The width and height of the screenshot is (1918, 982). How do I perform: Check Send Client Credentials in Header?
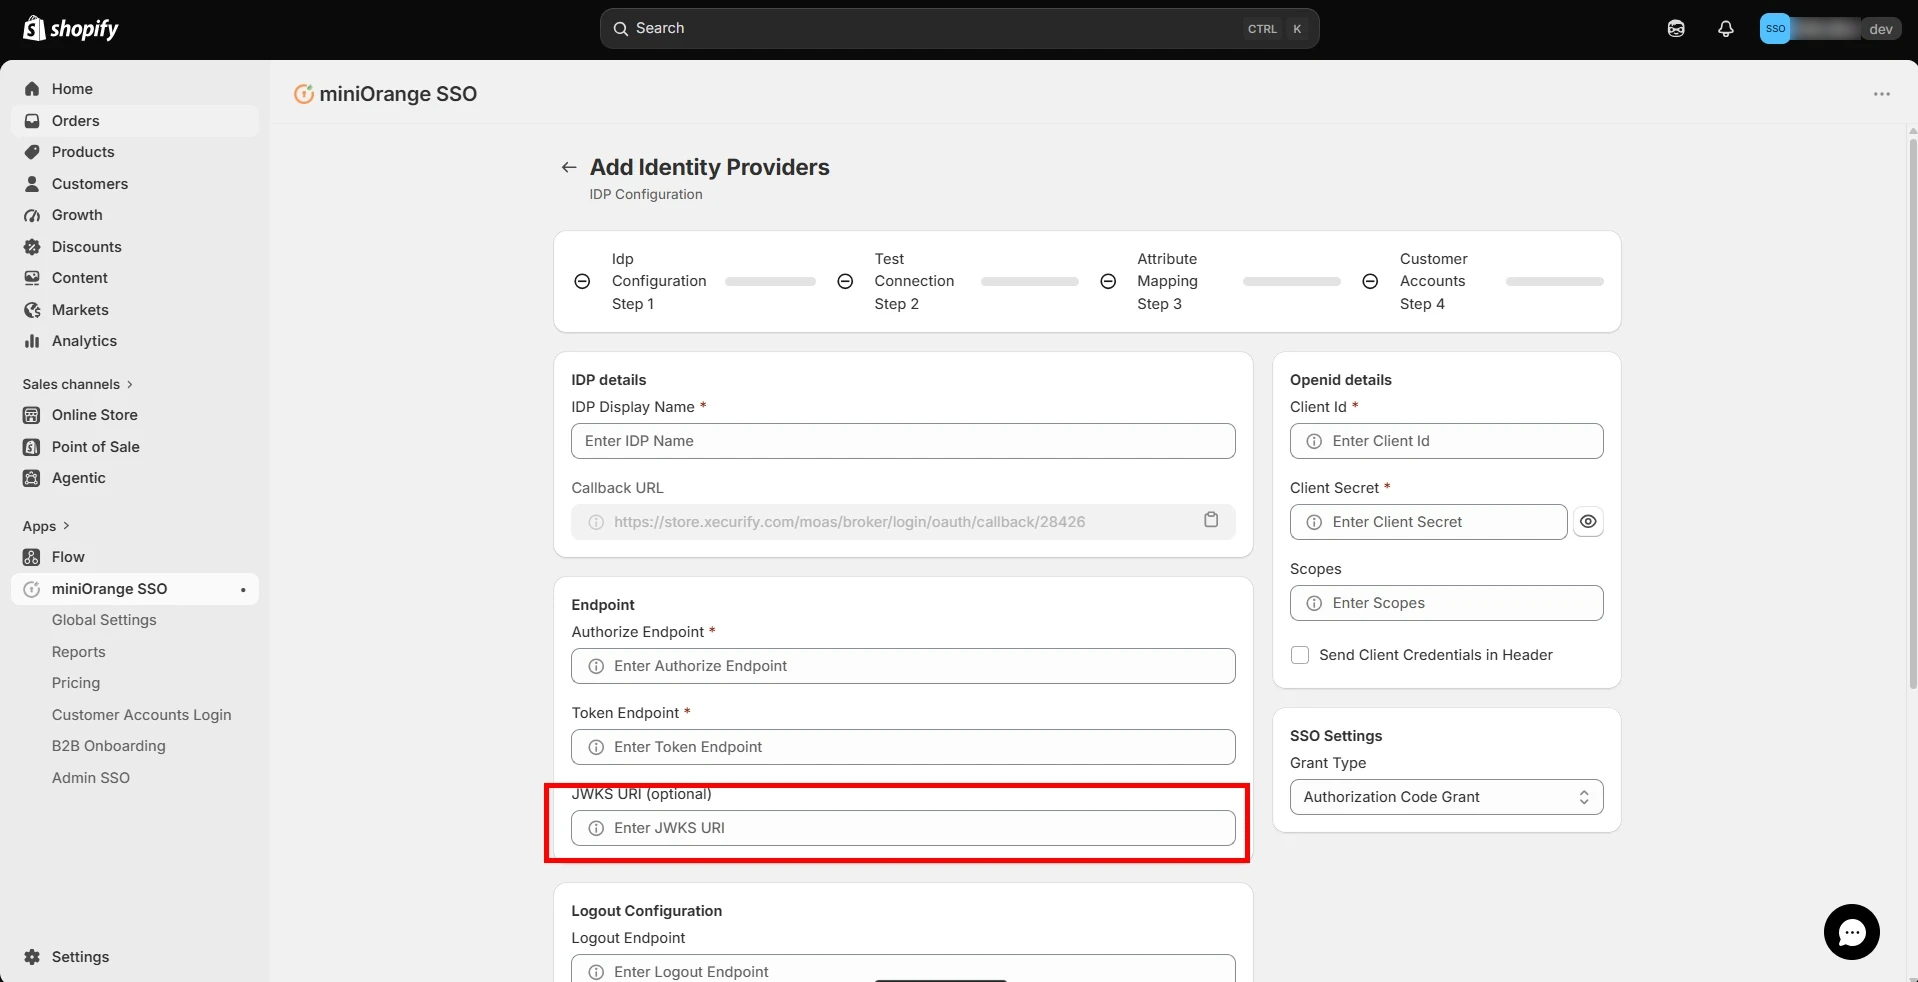tap(1300, 655)
